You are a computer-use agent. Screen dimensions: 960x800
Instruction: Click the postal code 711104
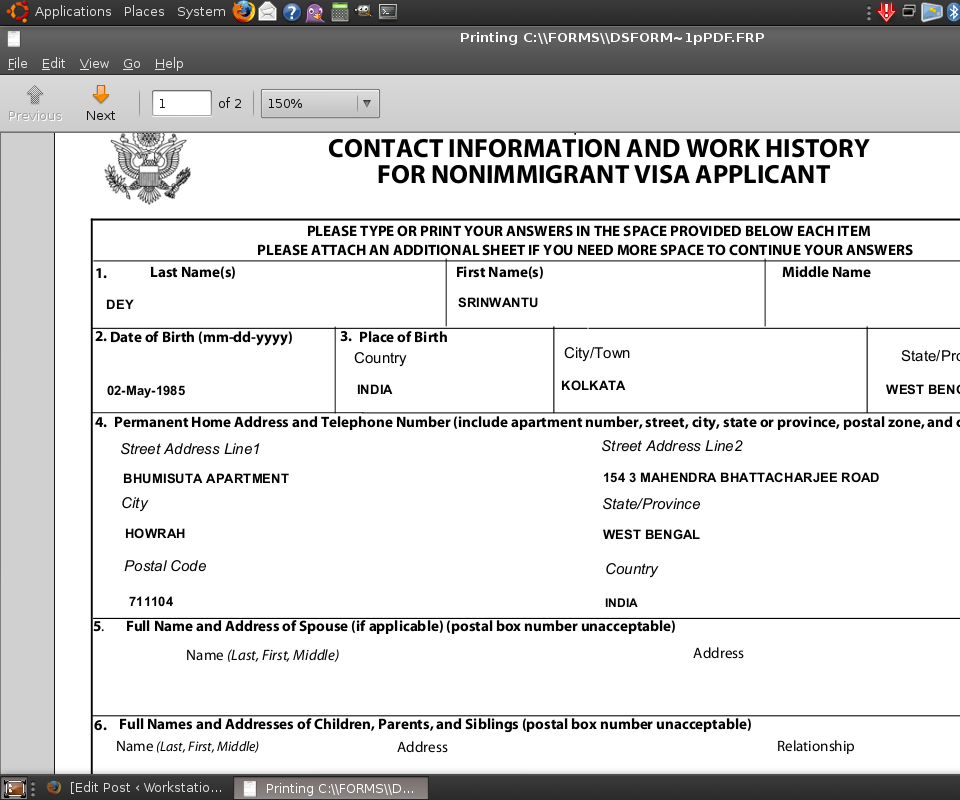click(151, 602)
